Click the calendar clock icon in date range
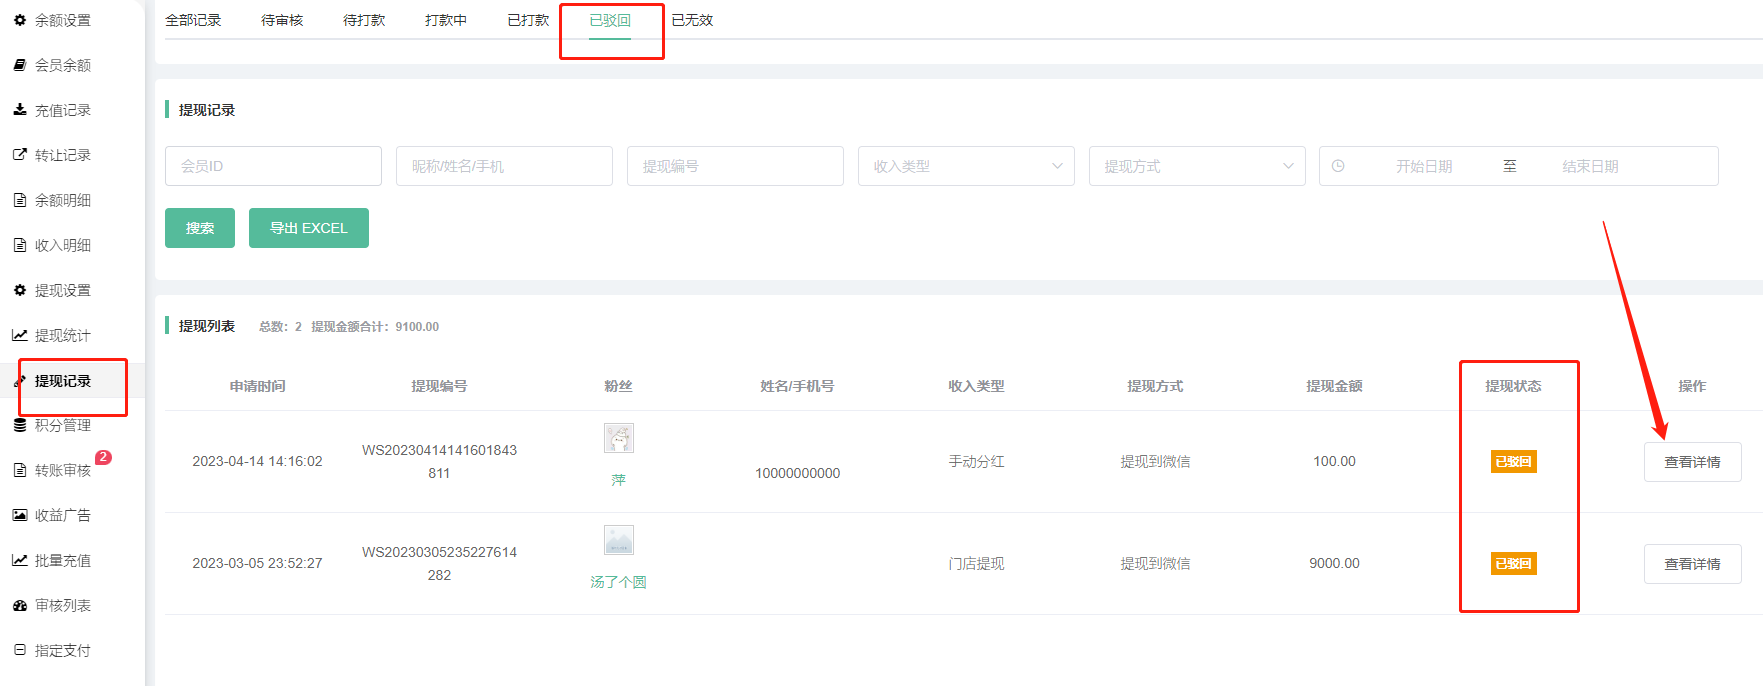This screenshot has width=1763, height=686. coord(1338,166)
